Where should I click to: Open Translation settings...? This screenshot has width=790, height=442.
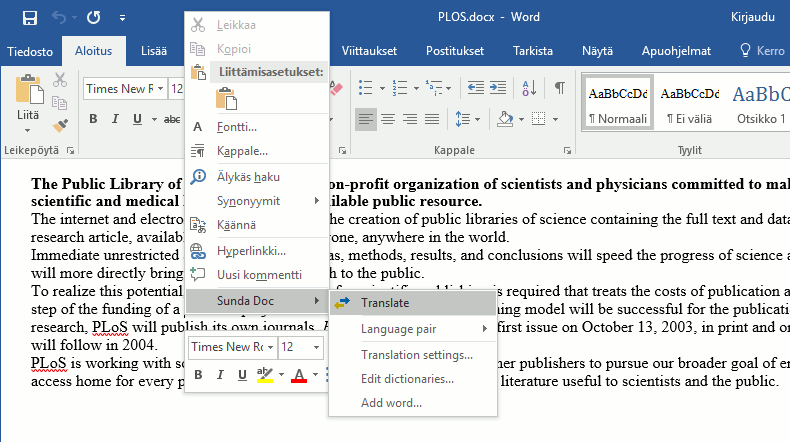click(x=413, y=355)
